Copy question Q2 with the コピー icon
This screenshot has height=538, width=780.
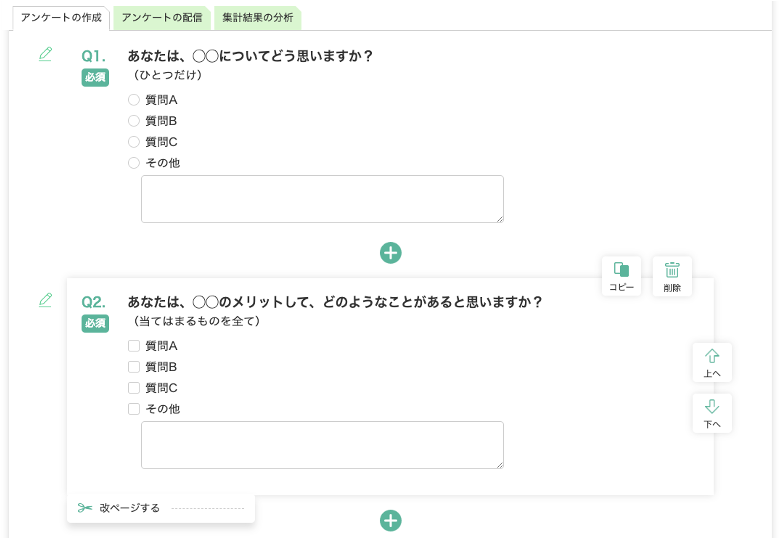(621, 275)
